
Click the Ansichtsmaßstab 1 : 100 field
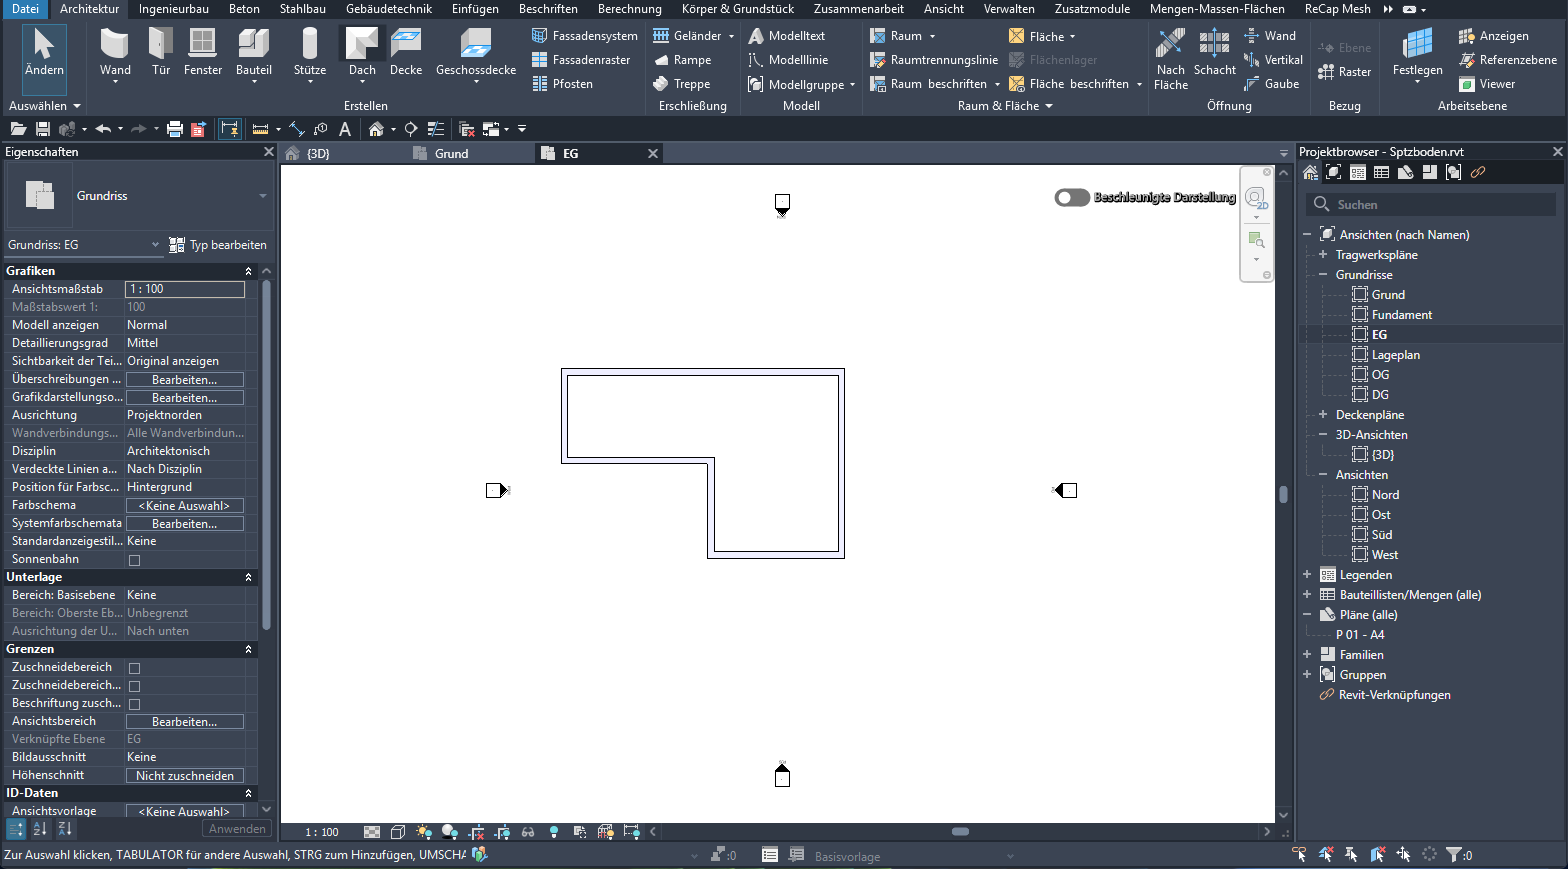point(185,289)
